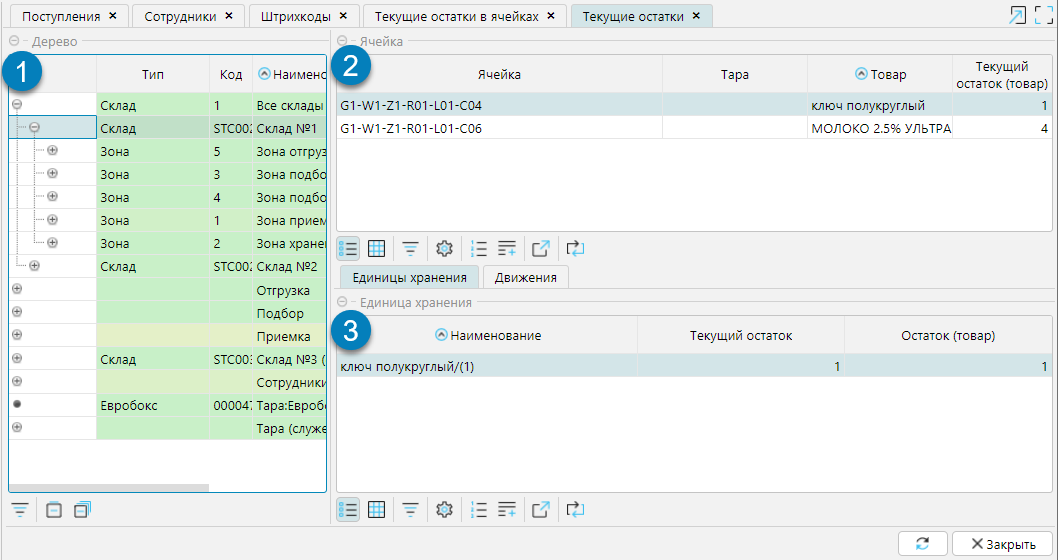This screenshot has height=560, width=1058.
Task: Expand the zone with code 4
Action: [x=52, y=196]
